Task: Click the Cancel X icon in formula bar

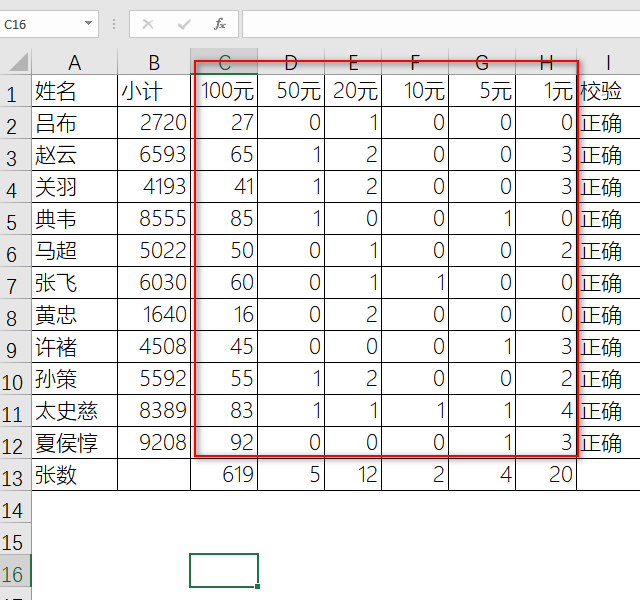Action: [148, 24]
